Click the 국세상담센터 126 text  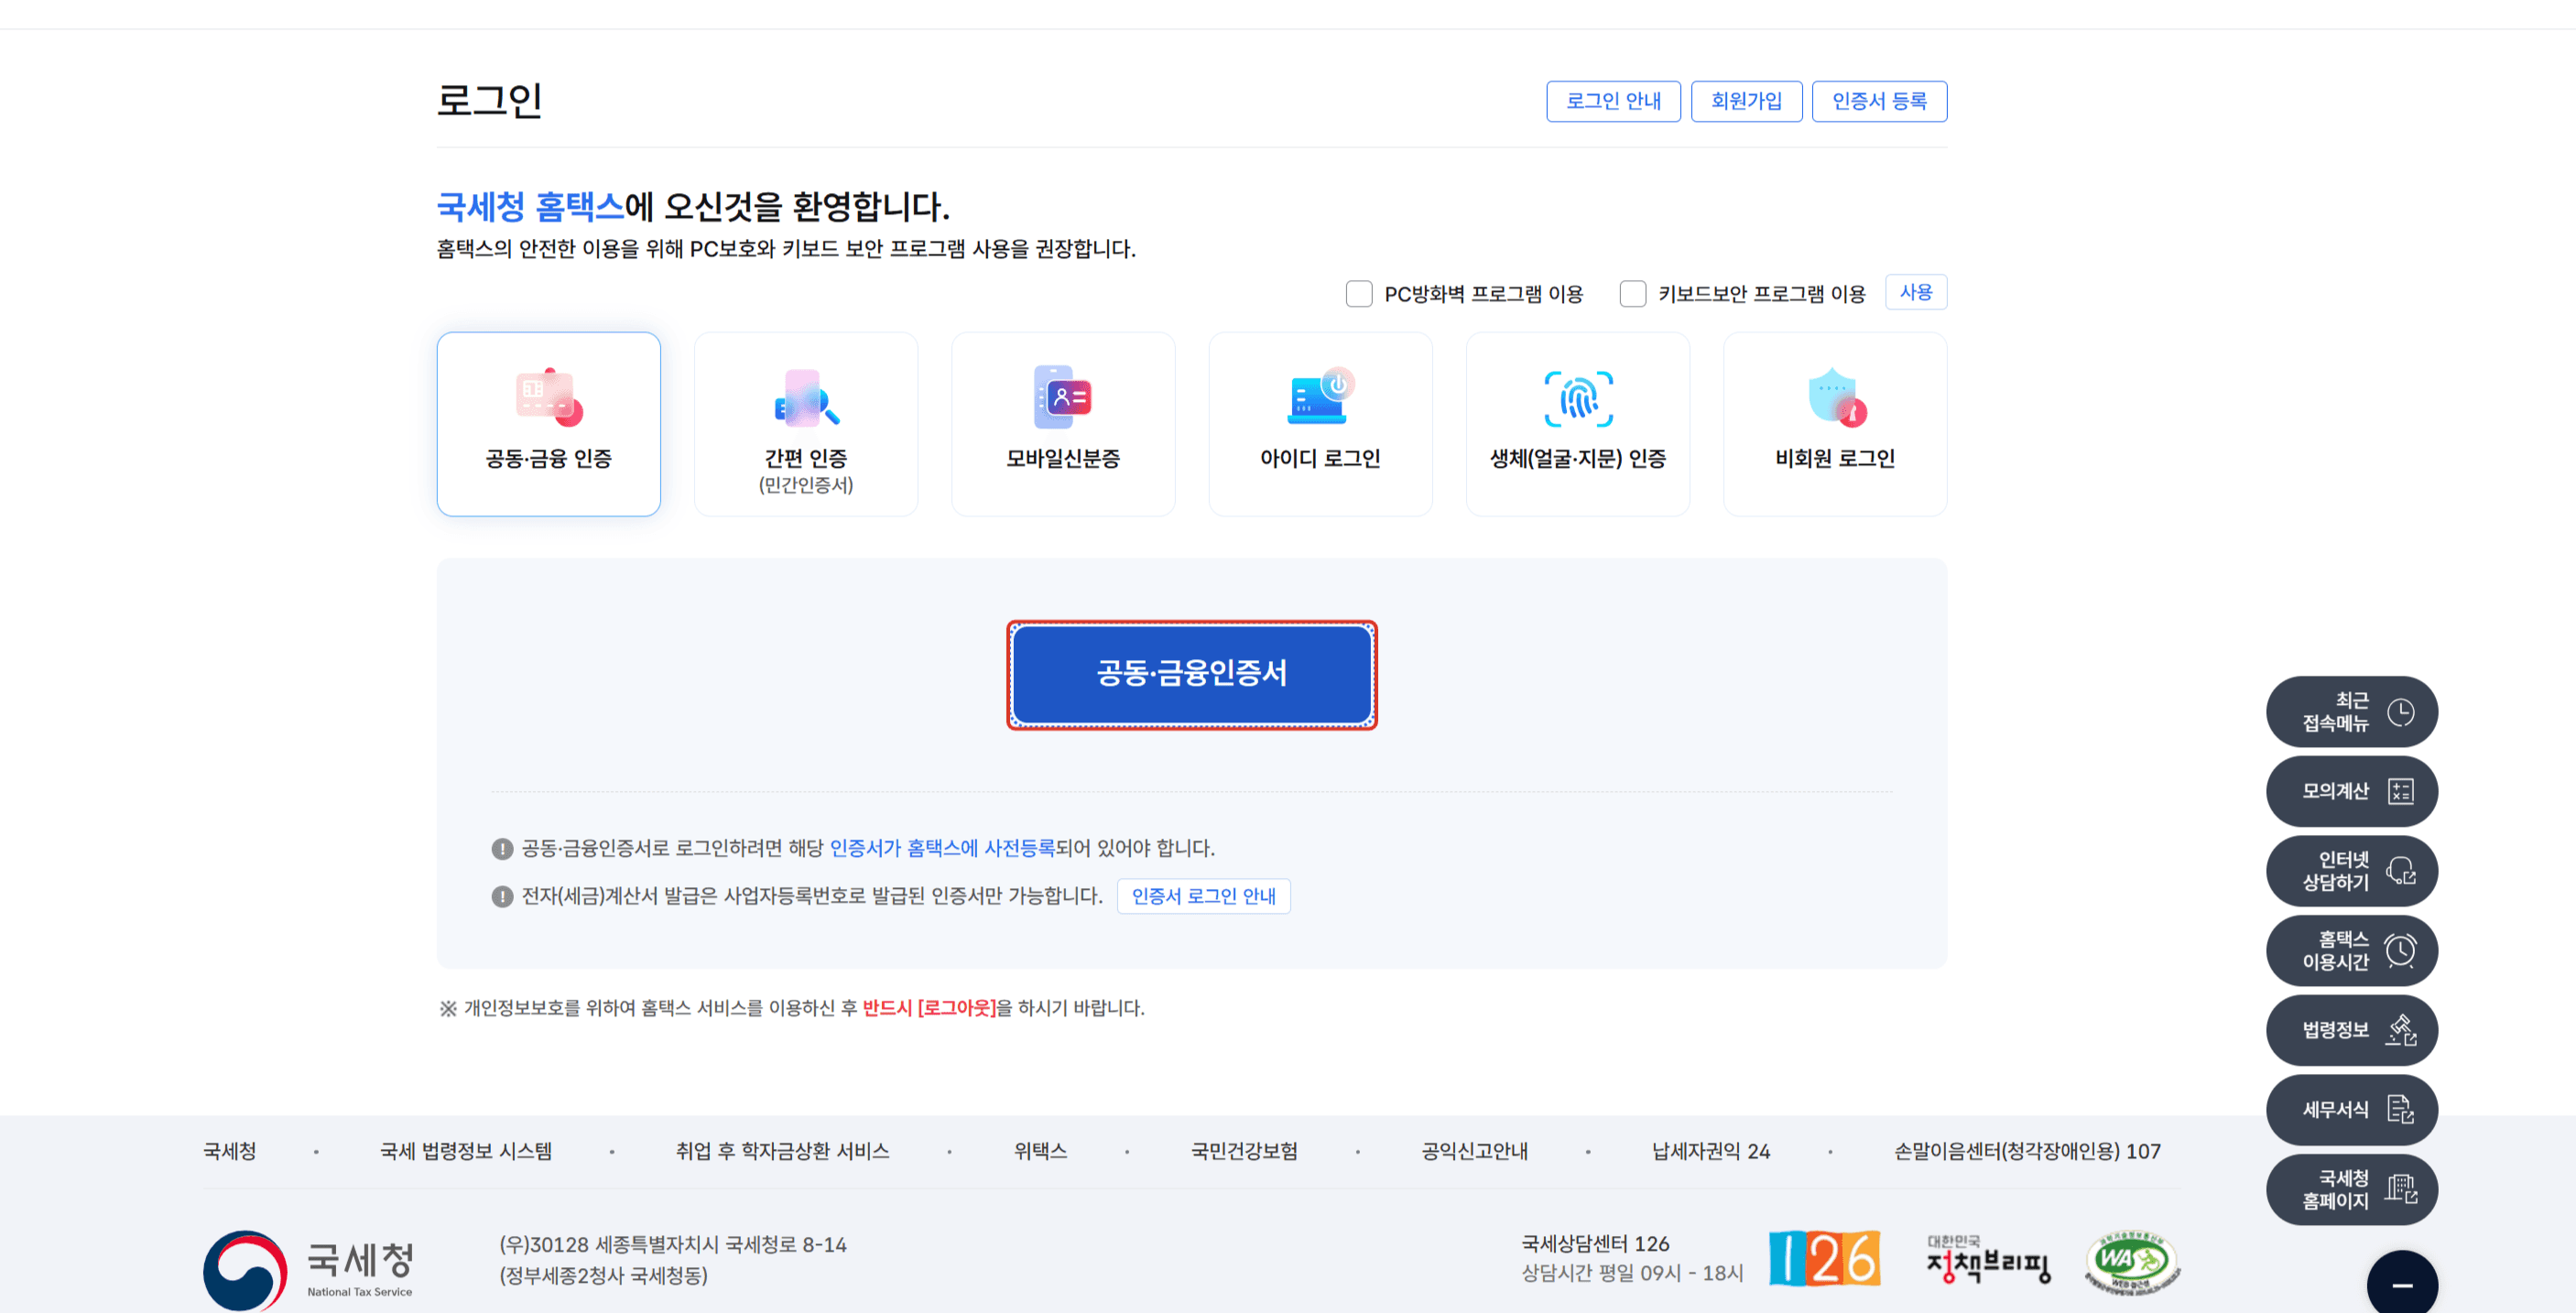pyautogui.click(x=1595, y=1243)
